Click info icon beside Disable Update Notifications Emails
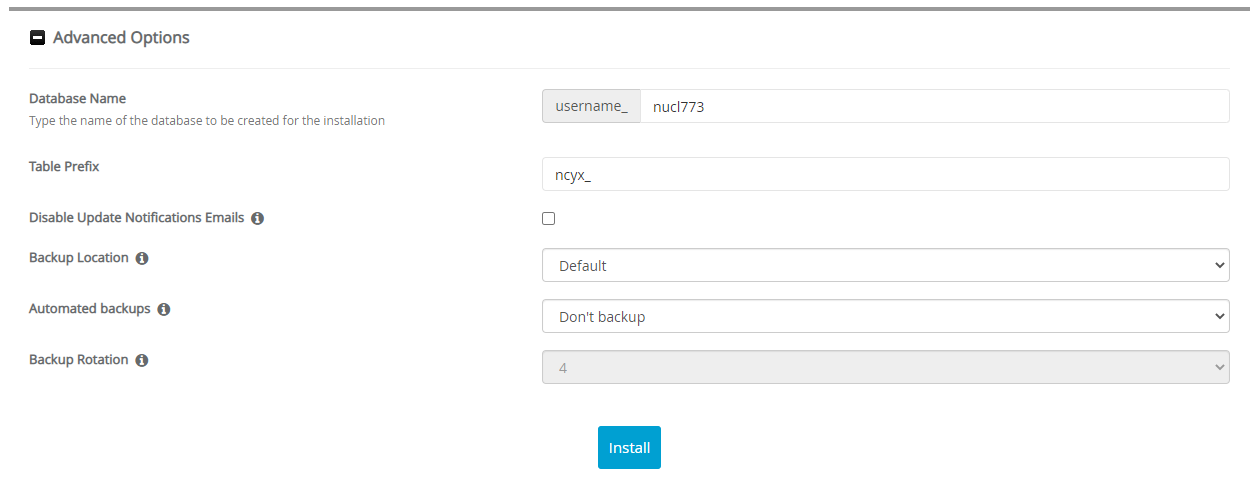Screen dimensions: 1257x479 tap(257, 218)
